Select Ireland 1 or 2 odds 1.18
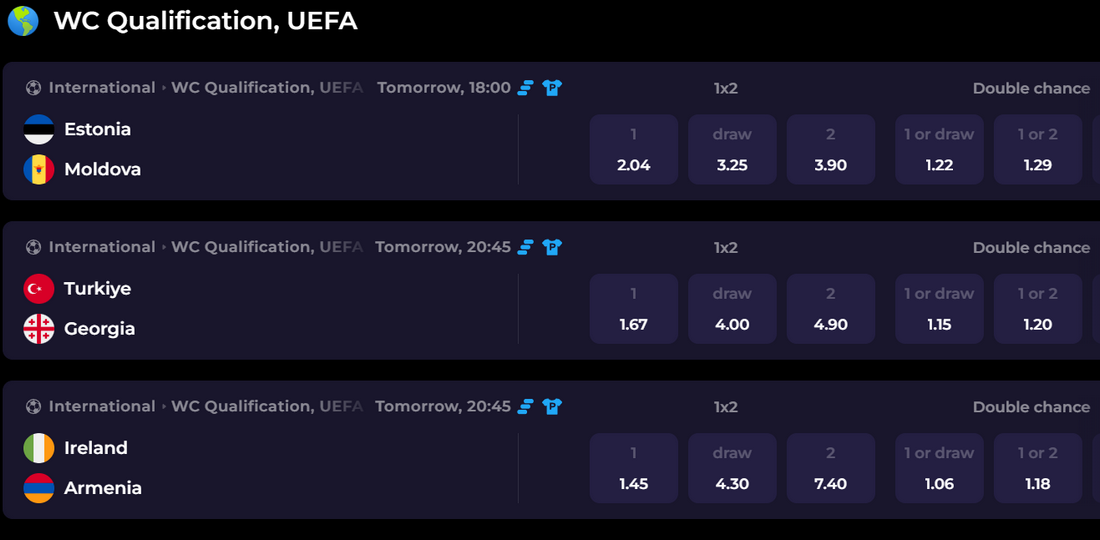Screen dimensions: 1100x540 (x=1037, y=469)
